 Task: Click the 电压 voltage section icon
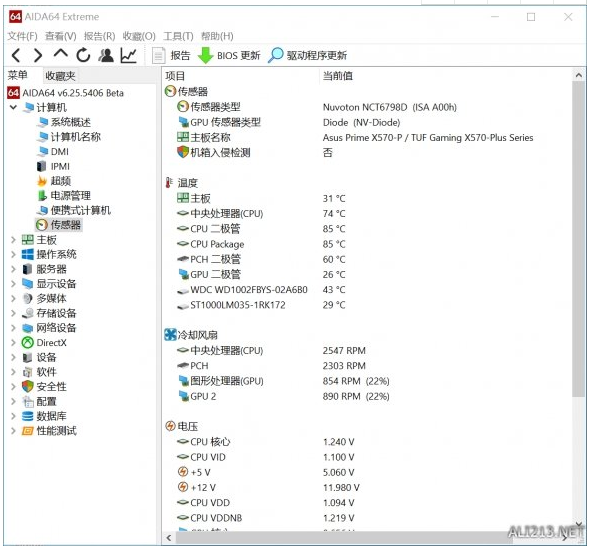[x=170, y=426]
